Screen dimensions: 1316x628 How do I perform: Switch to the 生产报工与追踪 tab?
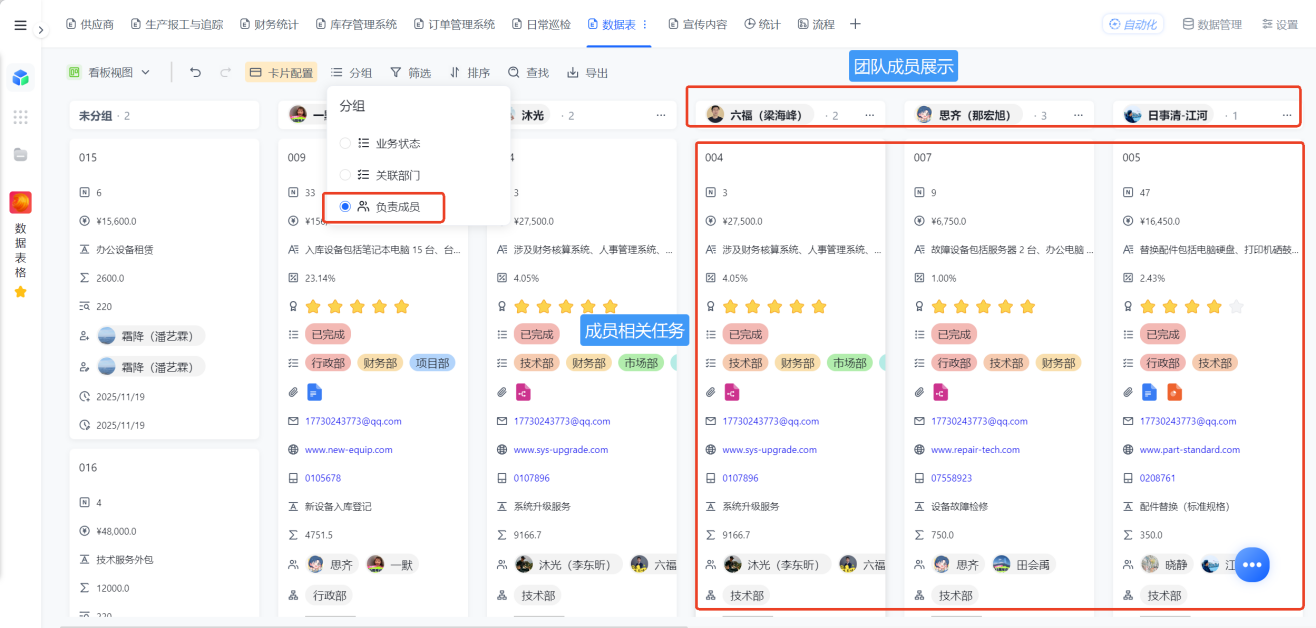pos(176,24)
